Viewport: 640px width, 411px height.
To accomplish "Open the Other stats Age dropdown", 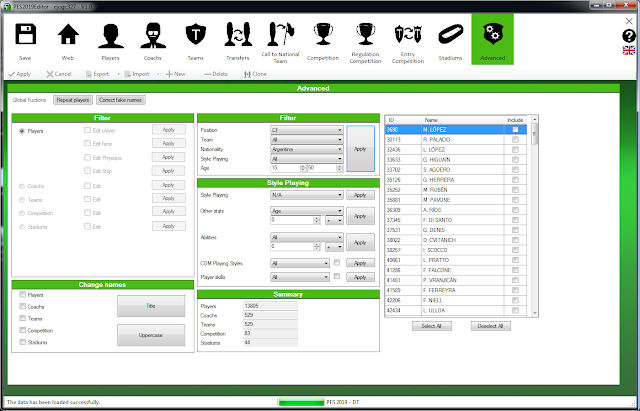I will pyautogui.click(x=307, y=211).
